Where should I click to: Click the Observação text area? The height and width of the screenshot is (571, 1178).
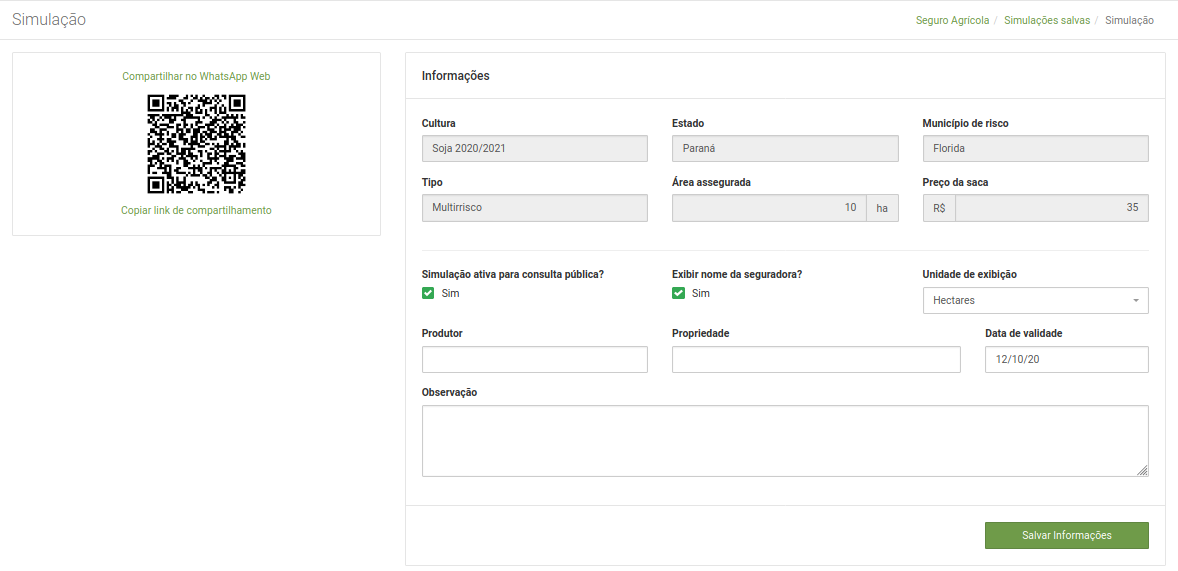click(785, 441)
